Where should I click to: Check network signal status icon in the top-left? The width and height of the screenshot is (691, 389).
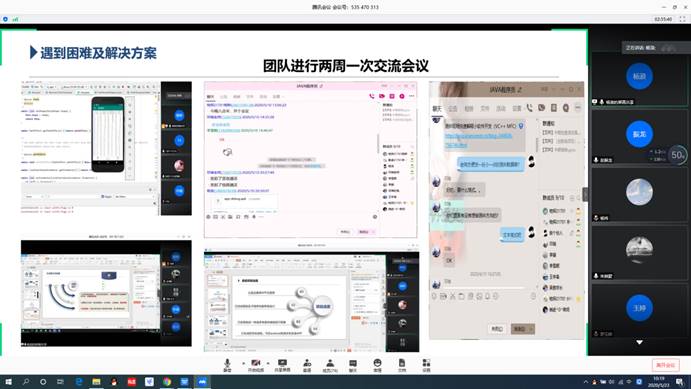point(15,19)
